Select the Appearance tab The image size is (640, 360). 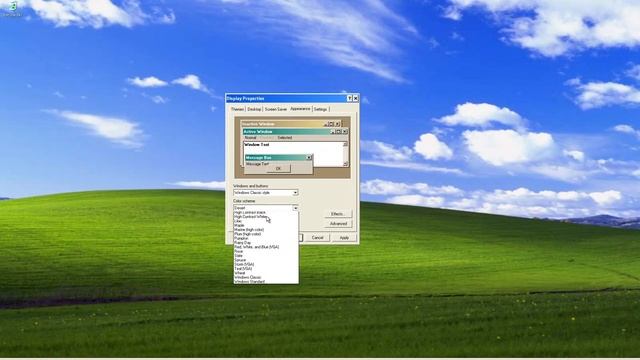click(x=300, y=109)
